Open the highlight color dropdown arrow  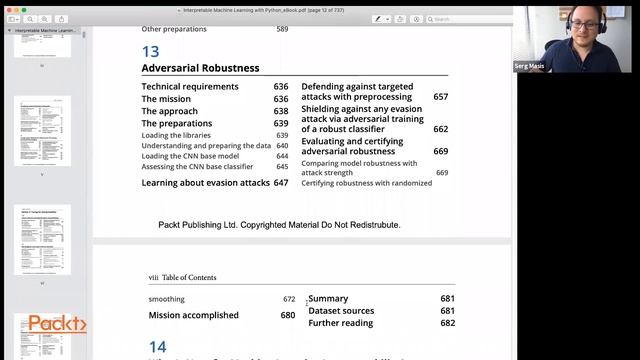coord(387,19)
